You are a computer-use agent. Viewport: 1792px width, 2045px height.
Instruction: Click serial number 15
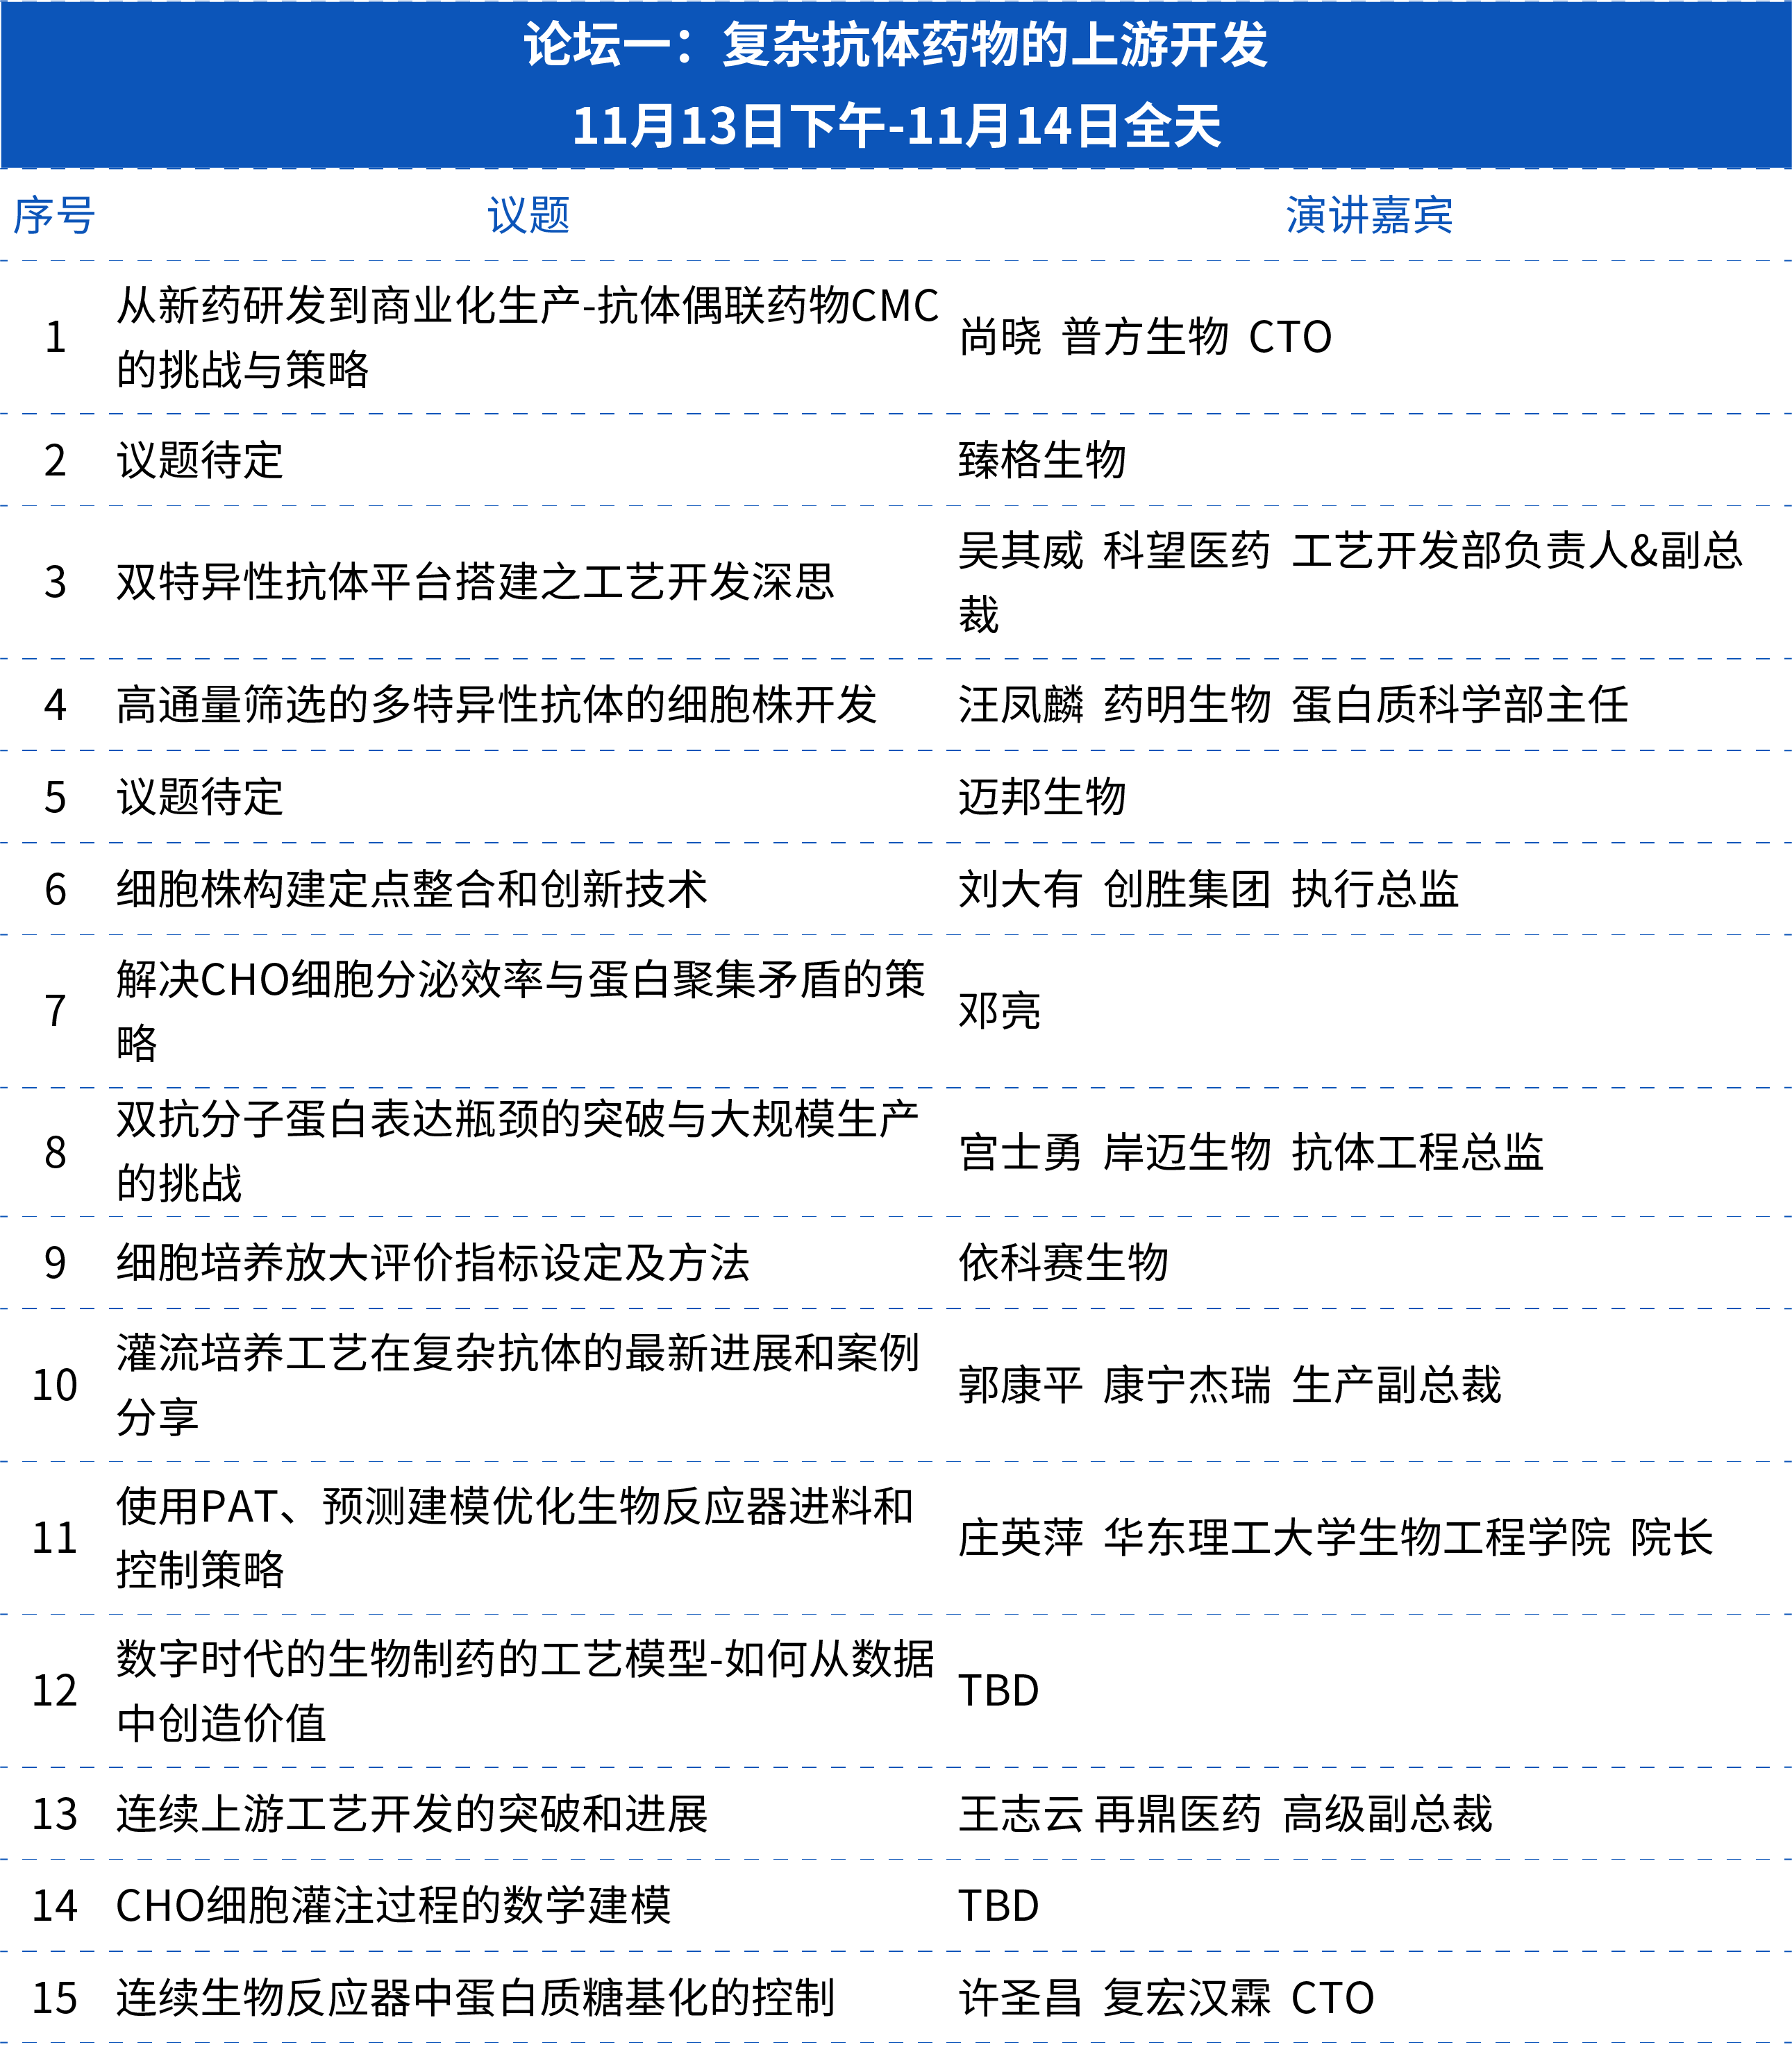(x=55, y=1998)
